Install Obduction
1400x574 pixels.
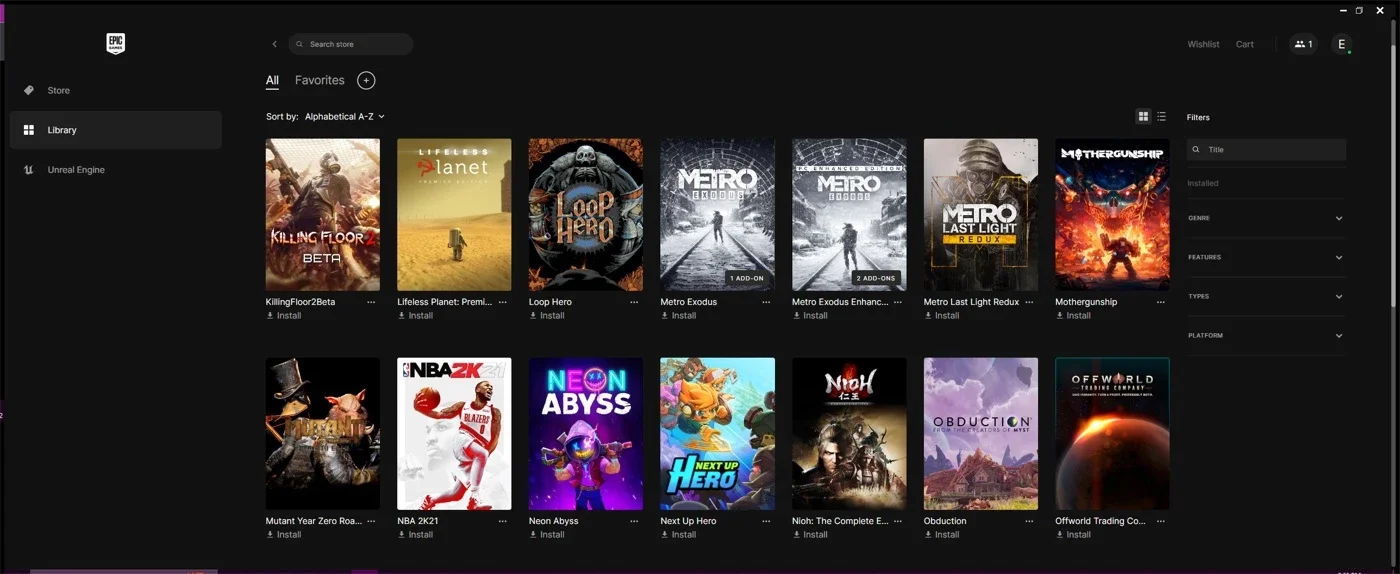point(942,535)
